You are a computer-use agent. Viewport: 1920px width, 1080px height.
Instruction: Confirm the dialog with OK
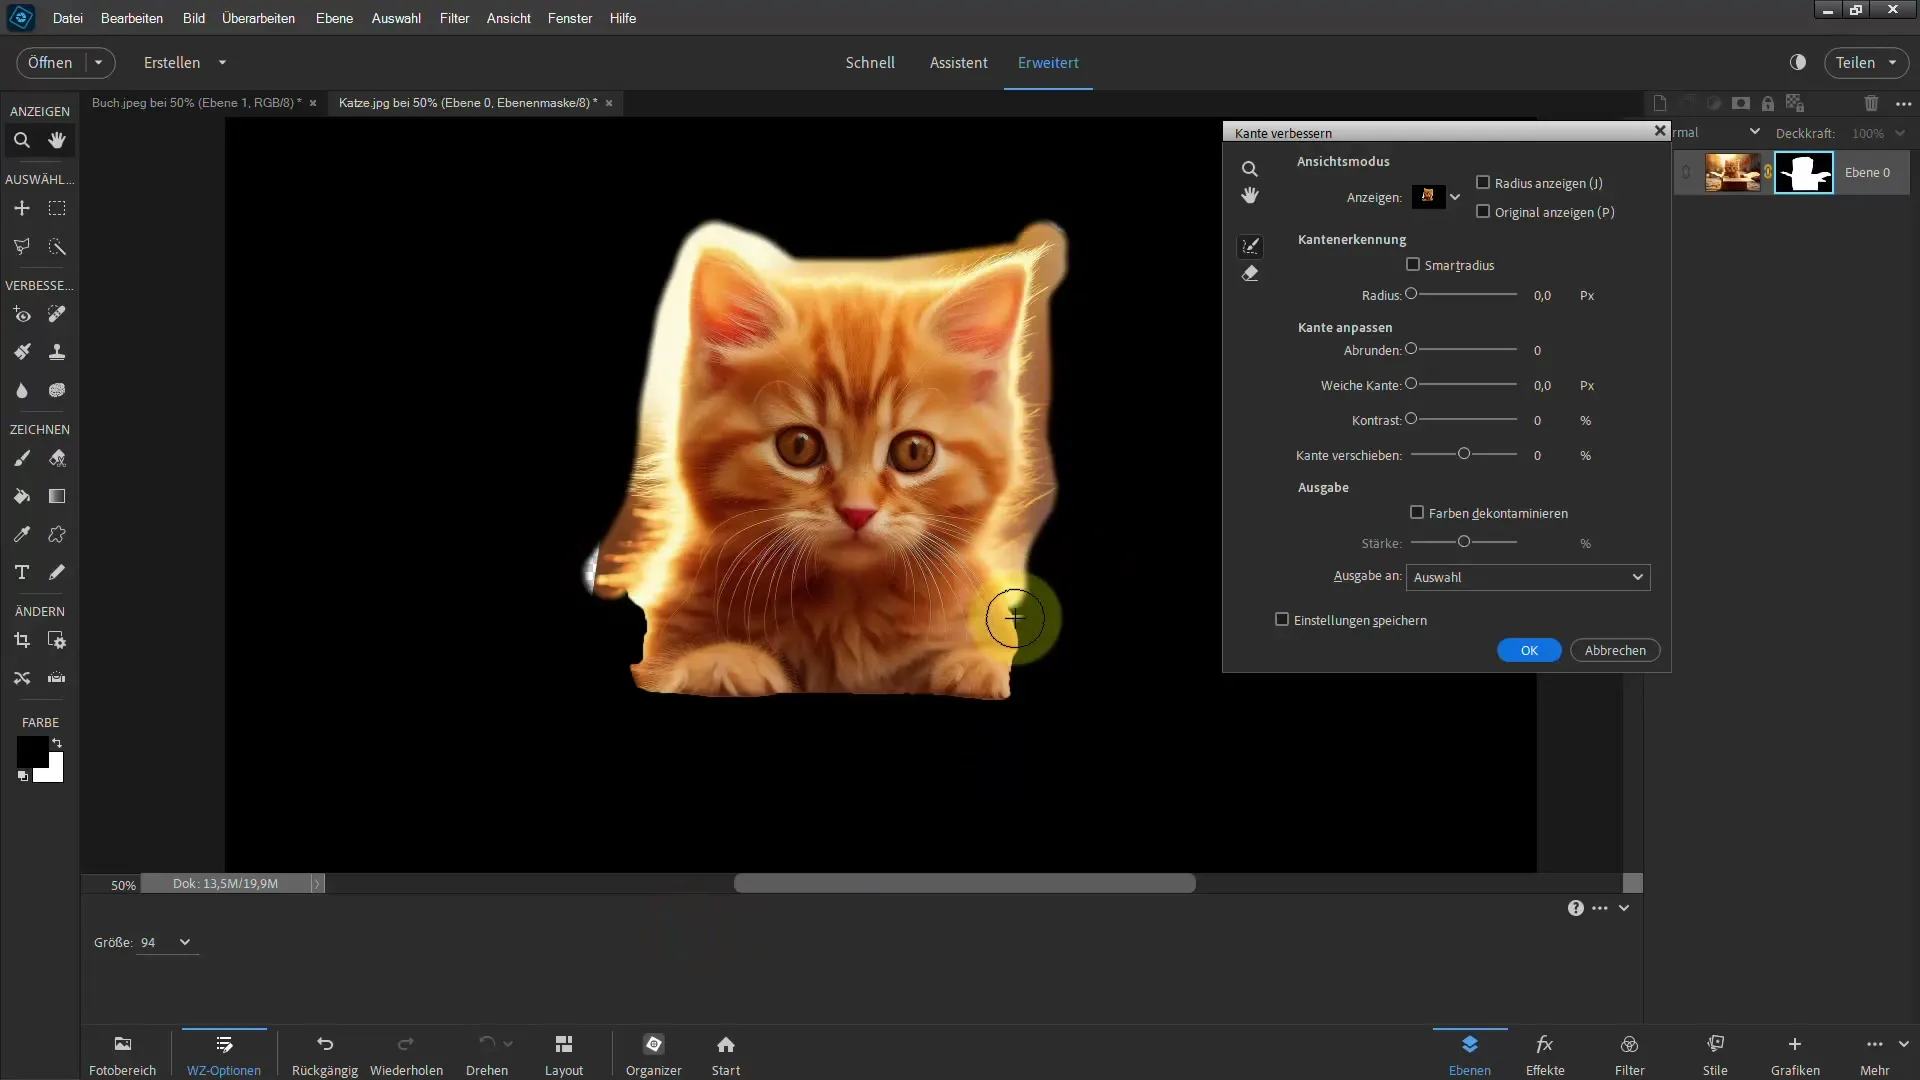pyautogui.click(x=1529, y=650)
